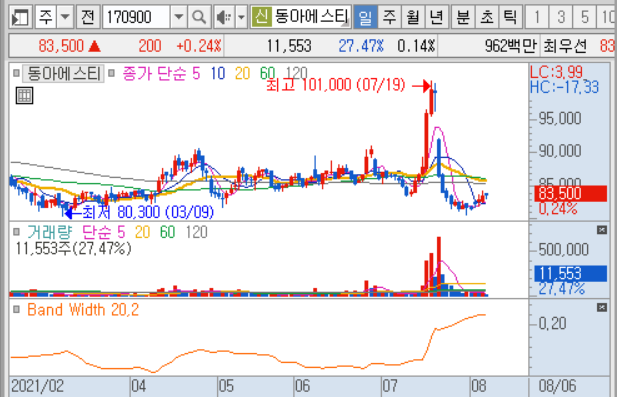This screenshot has height=397, width=617.
Task: Click the change percentage +0.24%
Action: click(199, 46)
